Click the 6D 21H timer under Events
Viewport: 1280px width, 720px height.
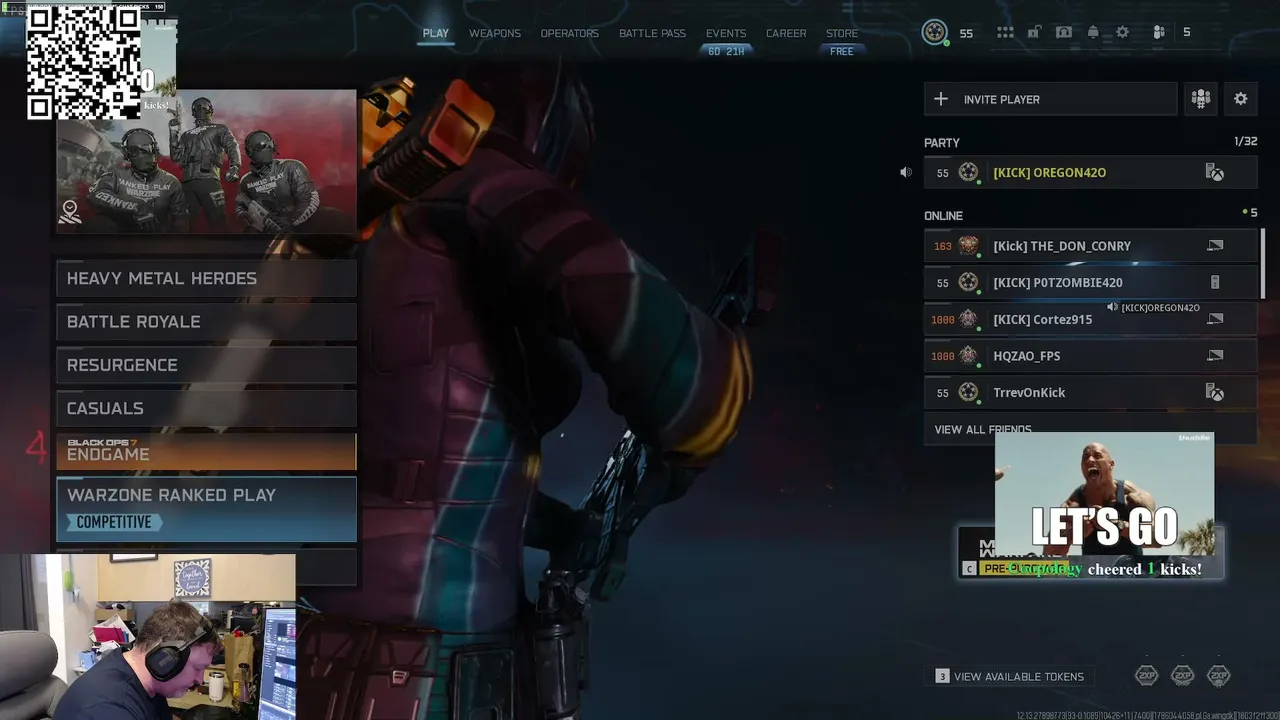[x=726, y=51]
